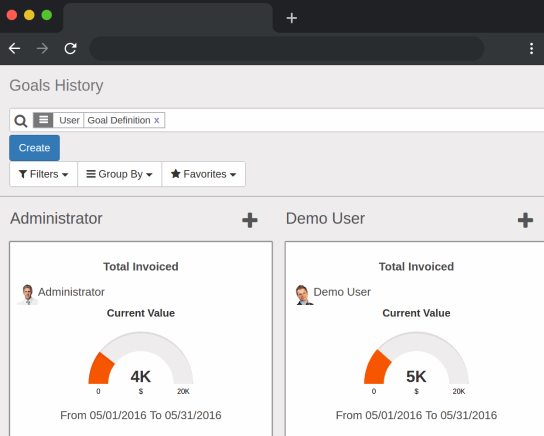Screen dimensions: 544x436
Task: Click the Demo User avatar thumbnail
Action: click(304, 294)
